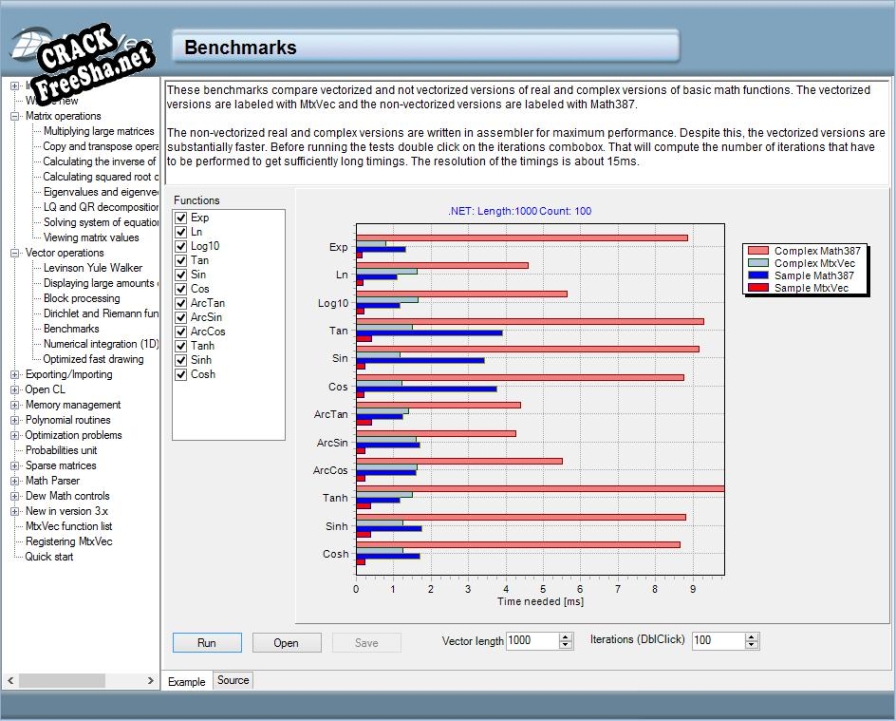
Task: Expand the Open CL tree node
Action: tap(15, 390)
